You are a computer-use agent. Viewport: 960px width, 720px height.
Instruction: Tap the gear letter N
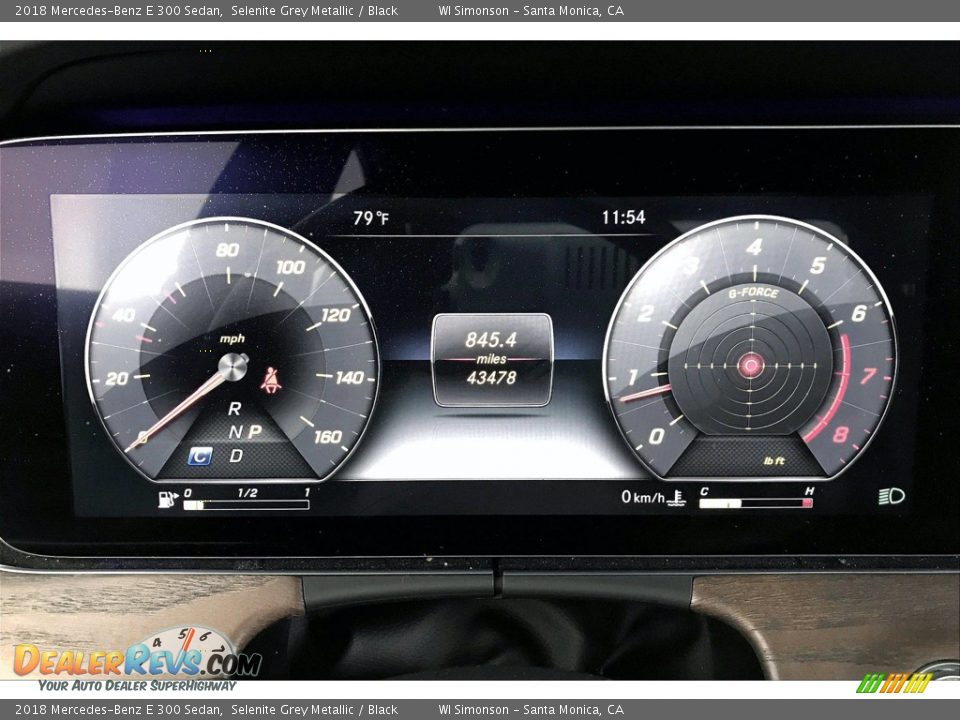235,432
